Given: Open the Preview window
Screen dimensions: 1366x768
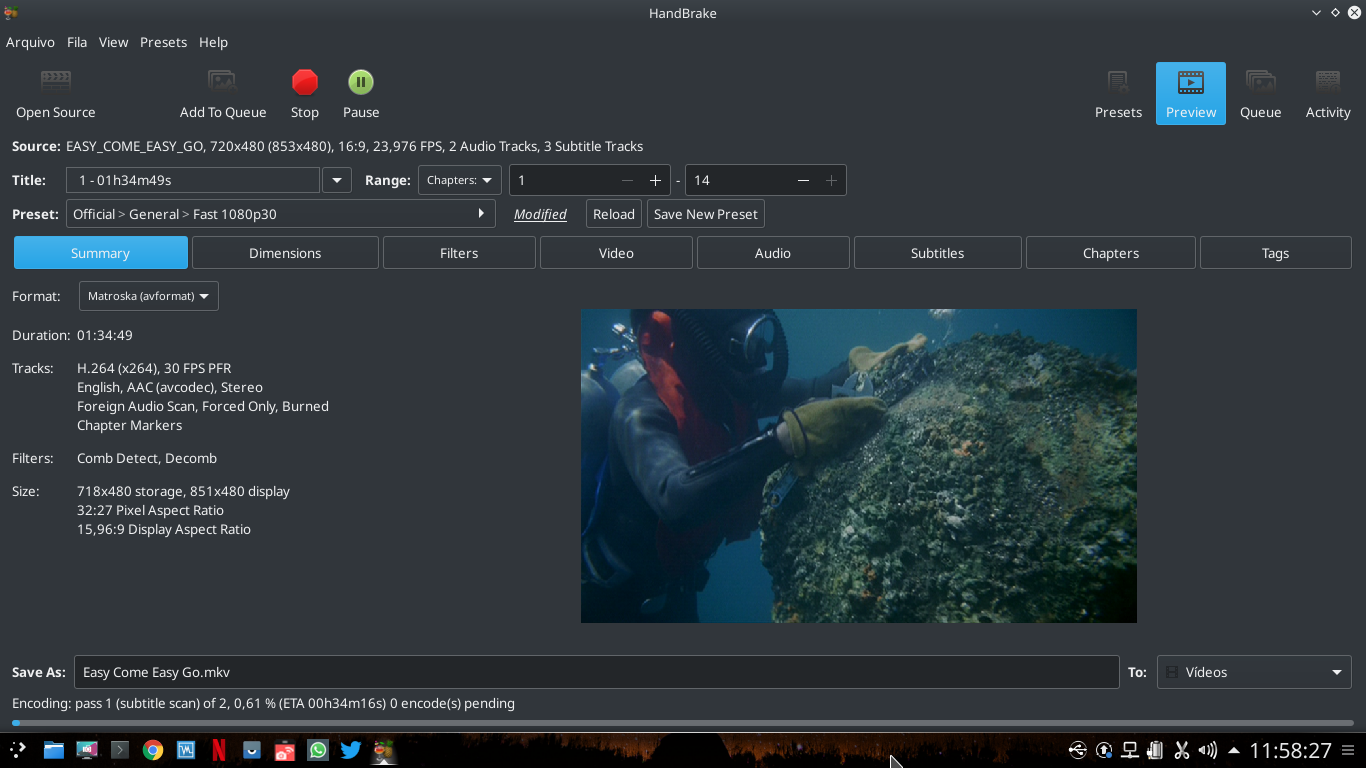Looking at the screenshot, I should pos(1191,94).
